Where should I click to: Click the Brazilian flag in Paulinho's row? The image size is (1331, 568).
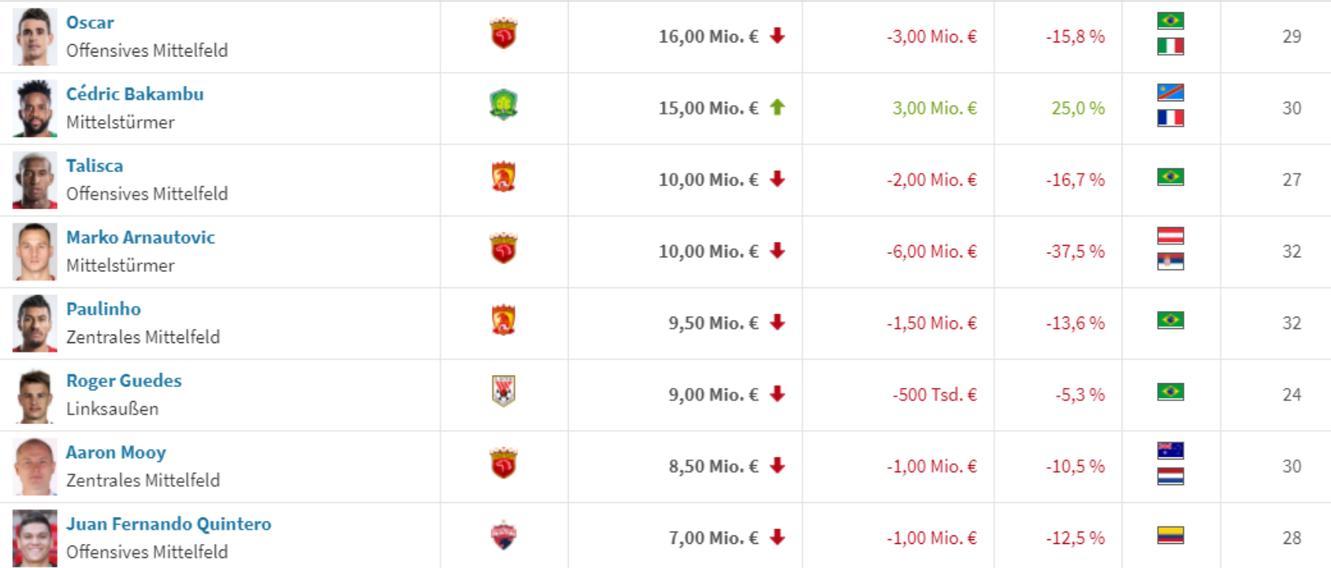click(x=1170, y=320)
